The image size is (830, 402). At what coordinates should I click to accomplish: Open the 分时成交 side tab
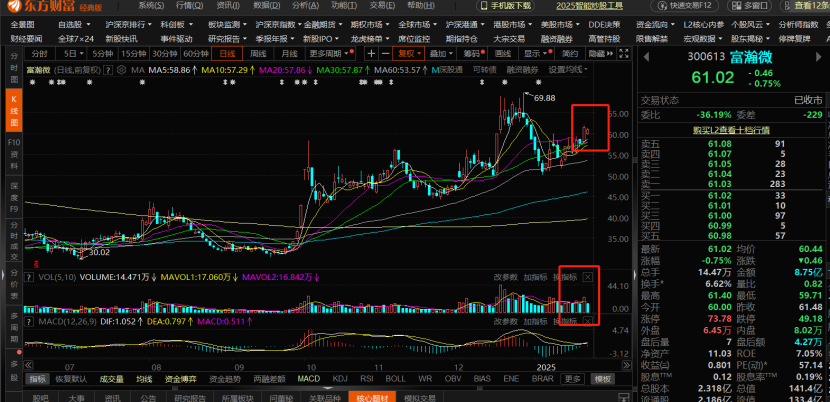[13, 242]
